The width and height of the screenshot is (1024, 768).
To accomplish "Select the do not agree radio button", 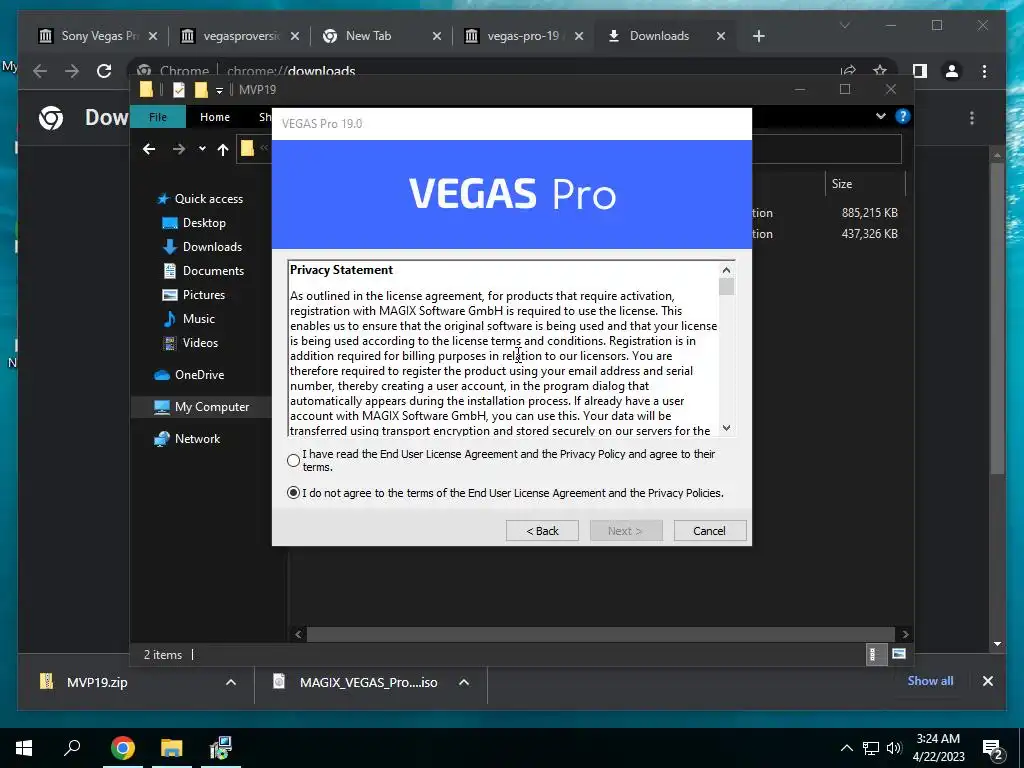I will (293, 492).
